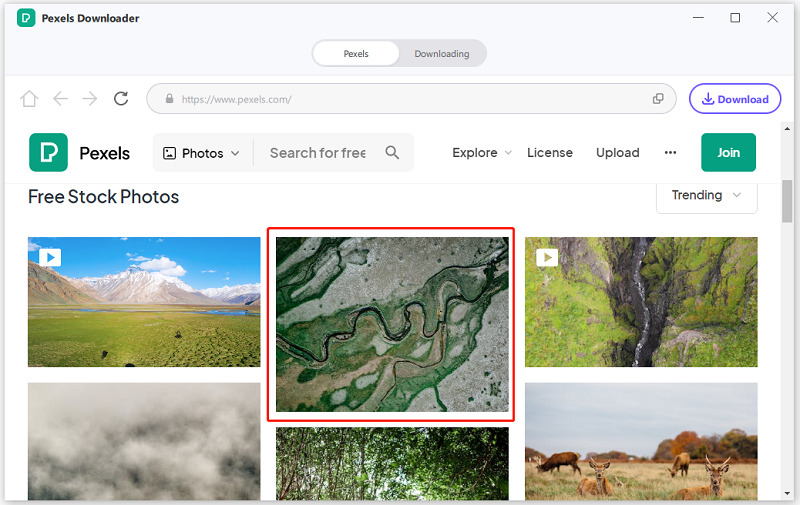Screen dimensions: 800x505
Task: Open the cloudy fog photo thumbnail
Action: [x=144, y=441]
